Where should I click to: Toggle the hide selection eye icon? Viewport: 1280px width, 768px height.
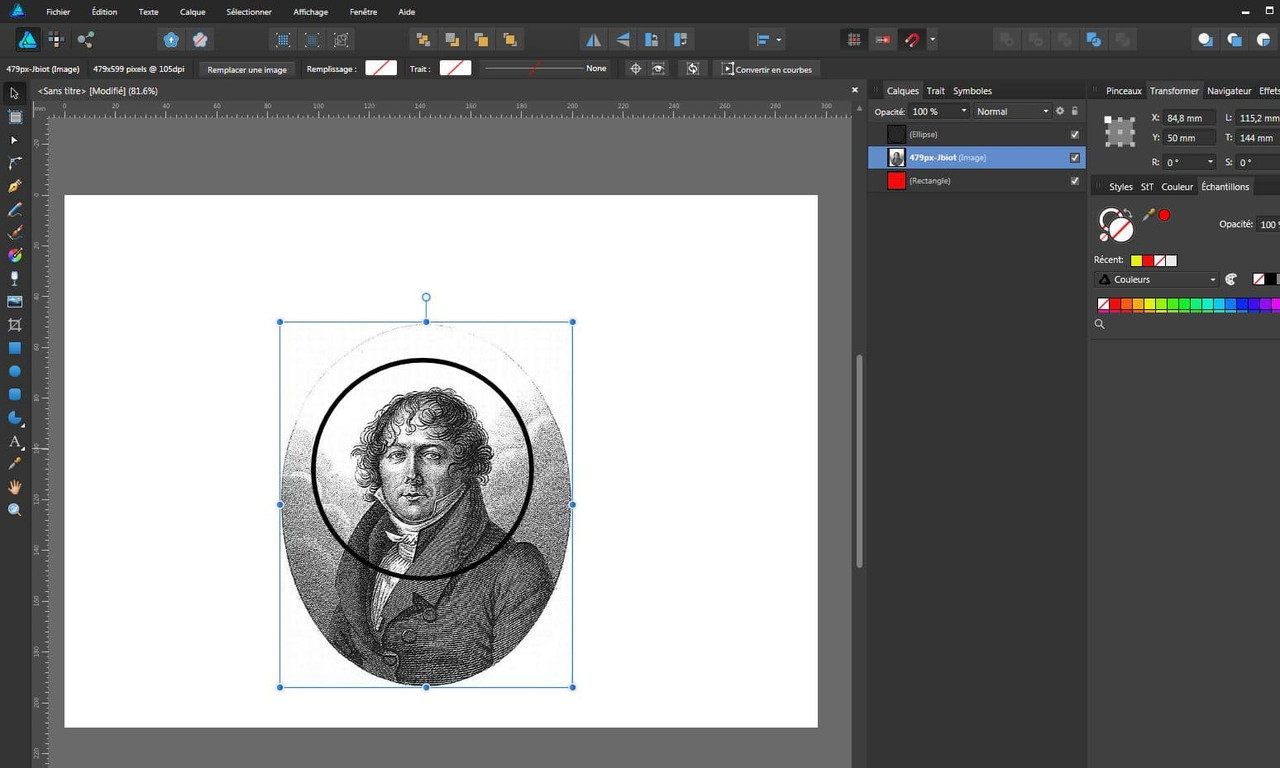pyautogui.click(x=658, y=69)
